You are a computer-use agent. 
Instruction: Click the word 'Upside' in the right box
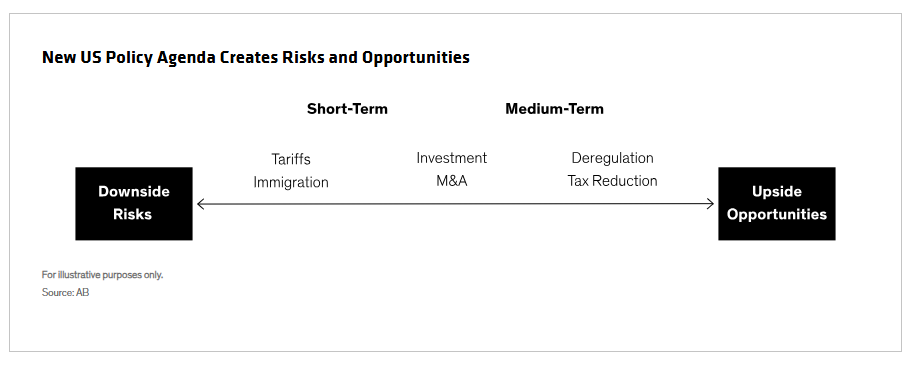coord(777,191)
